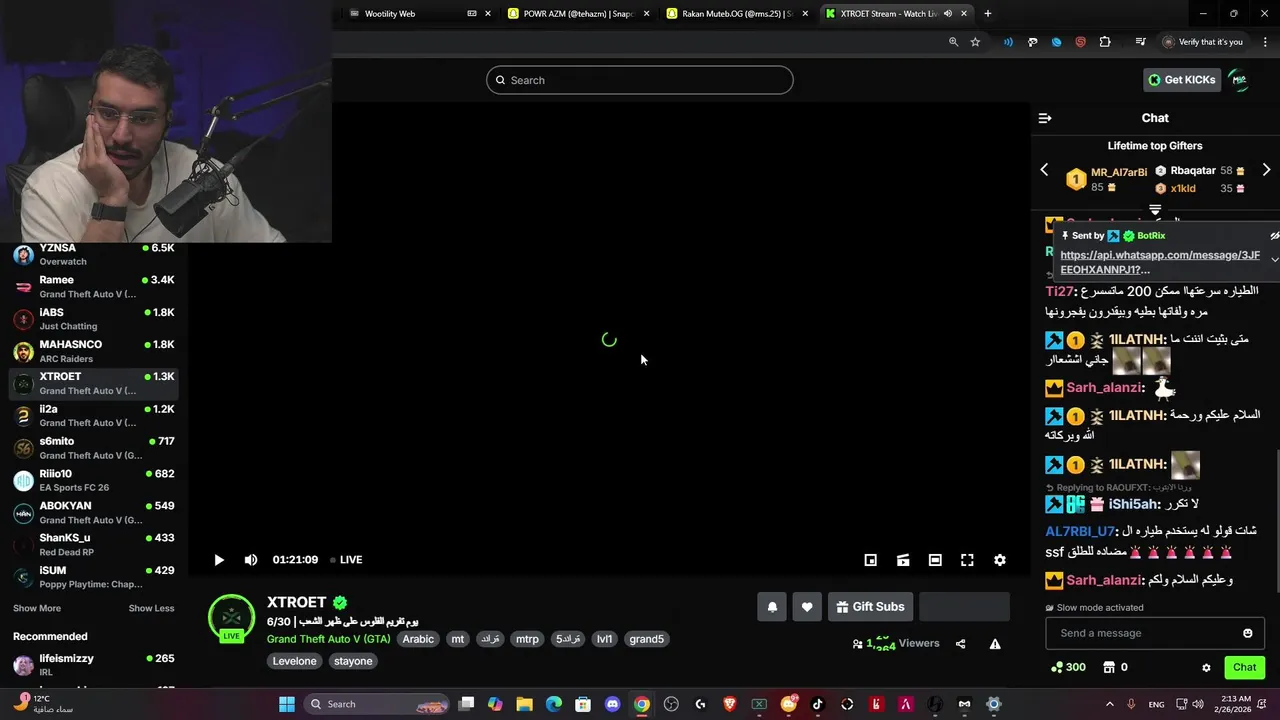Switch to POWR AZM Snapchat tab

coord(578,14)
